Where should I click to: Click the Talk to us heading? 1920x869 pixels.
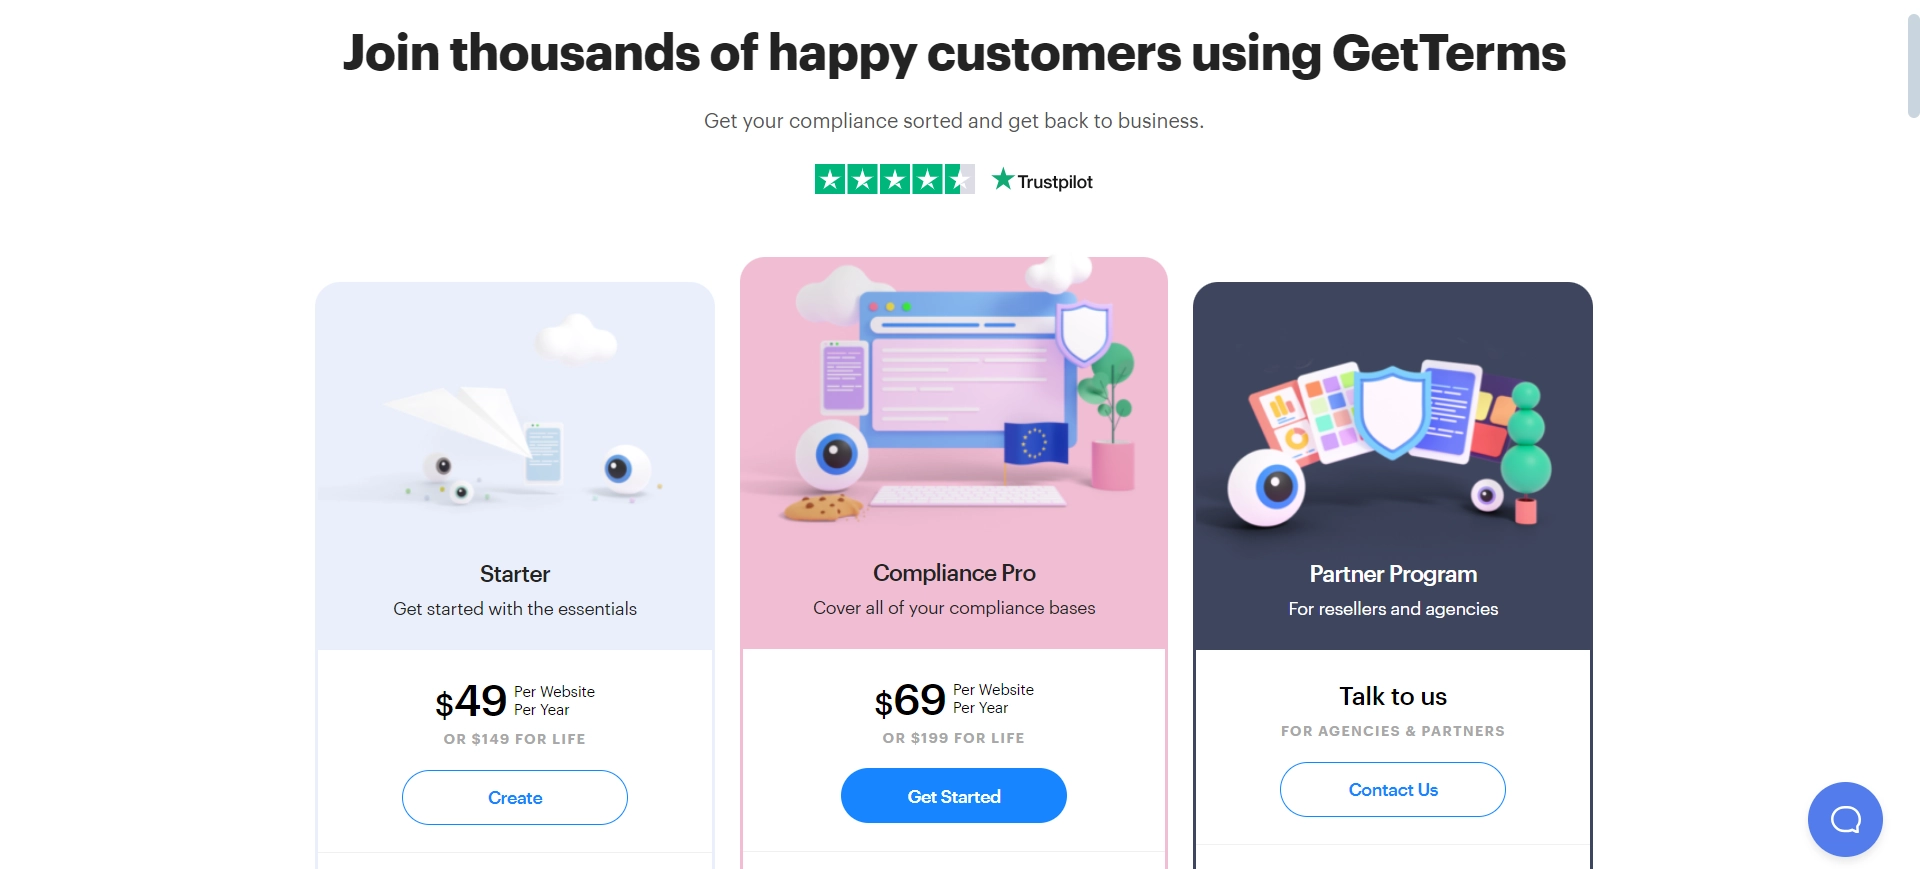point(1392,696)
